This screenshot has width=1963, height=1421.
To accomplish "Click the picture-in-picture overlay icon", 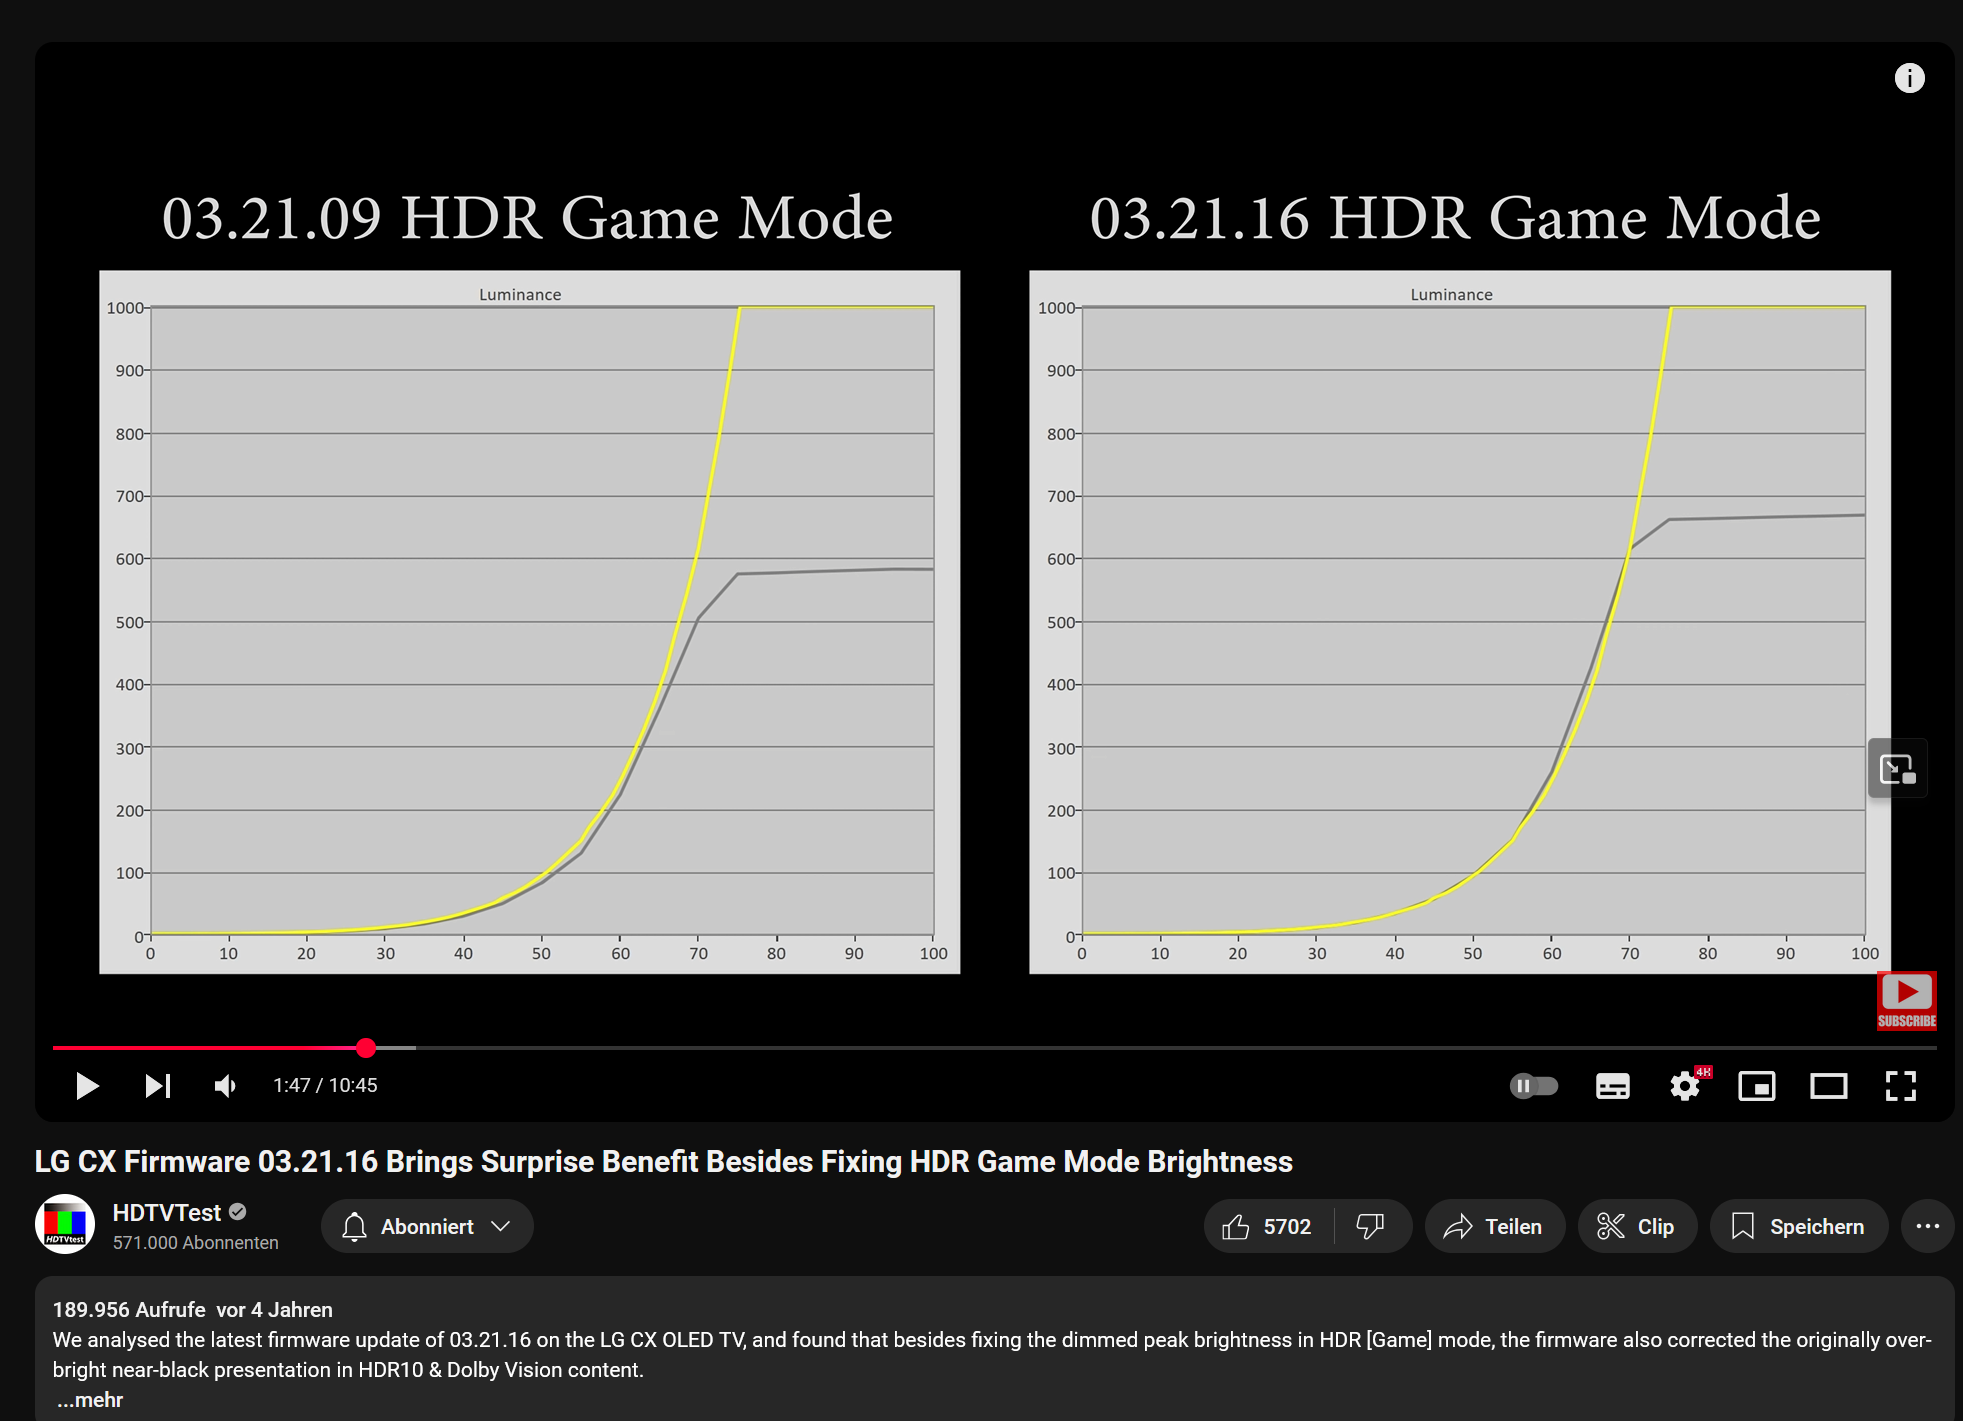I will pyautogui.click(x=1897, y=768).
